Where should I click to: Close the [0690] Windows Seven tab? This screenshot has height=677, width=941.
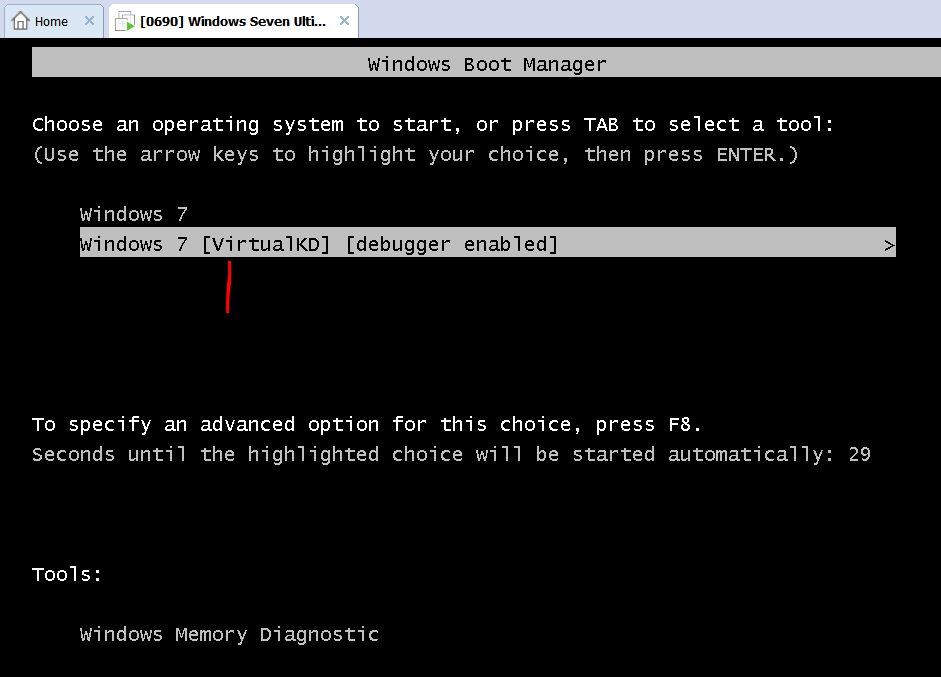click(345, 21)
